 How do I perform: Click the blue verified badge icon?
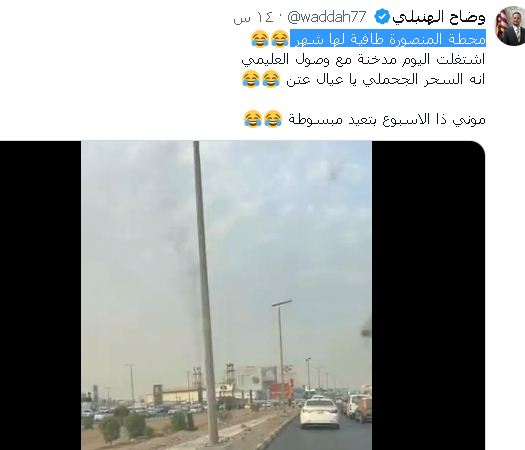382,17
